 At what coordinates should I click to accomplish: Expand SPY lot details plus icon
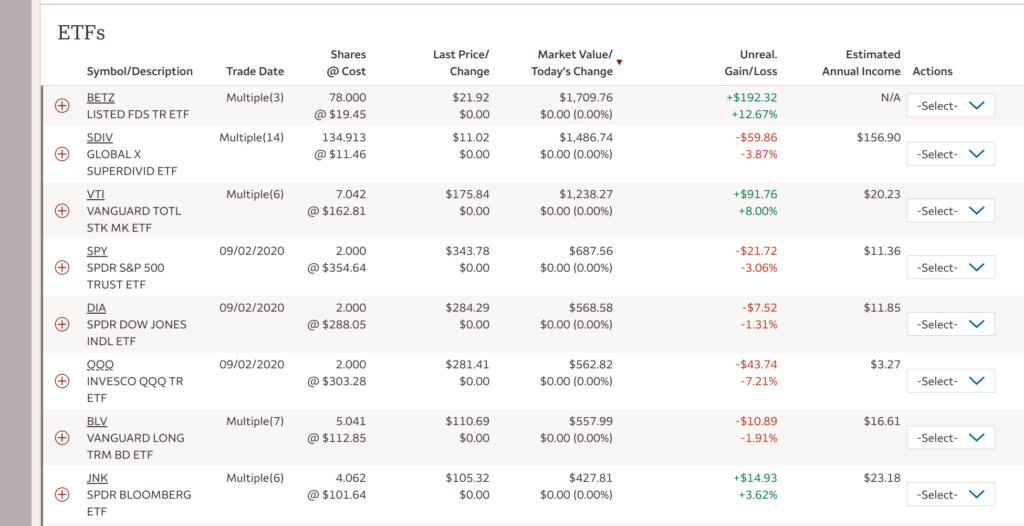pyautogui.click(x=62, y=268)
